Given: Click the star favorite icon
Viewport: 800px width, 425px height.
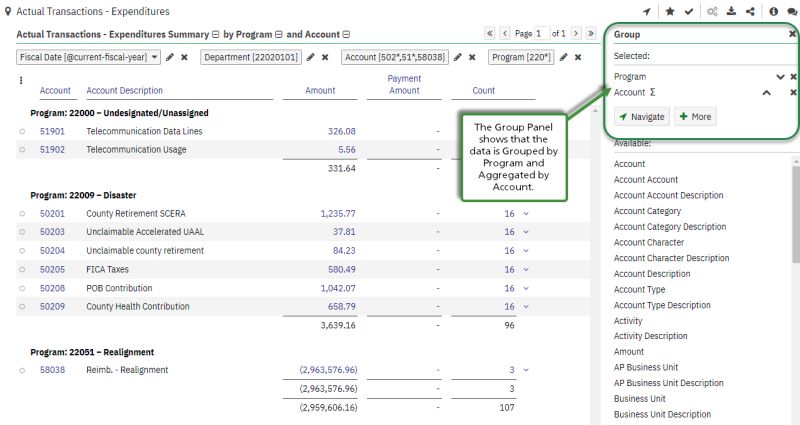Looking at the screenshot, I should pyautogui.click(x=670, y=11).
